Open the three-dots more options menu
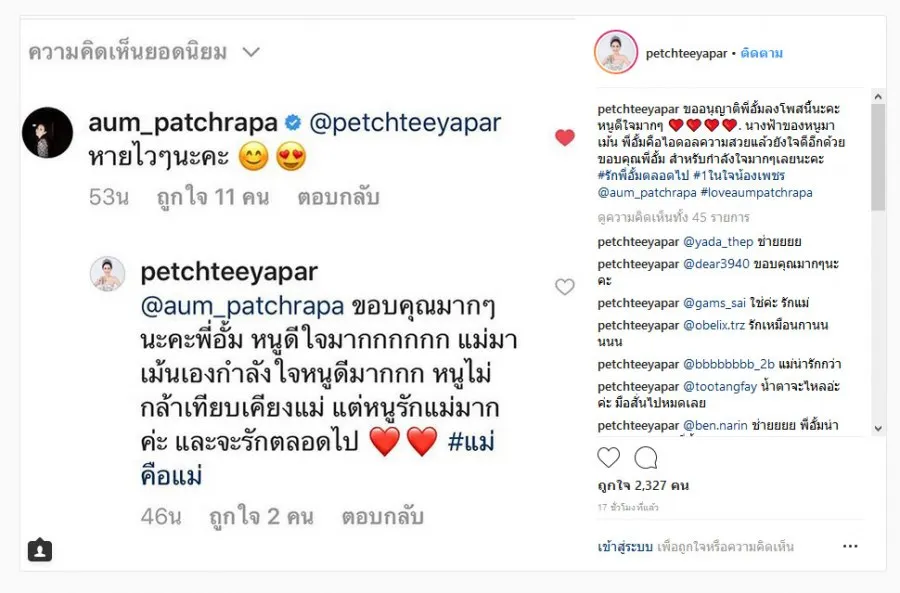 [850, 546]
